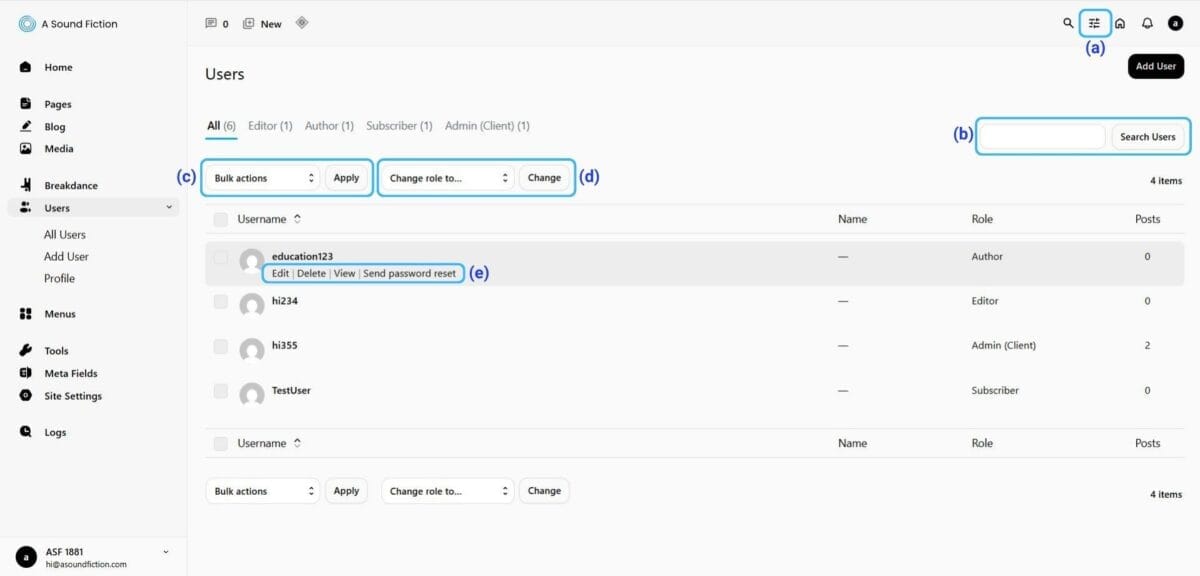Click the search magnifier icon in top bar

(1068, 23)
